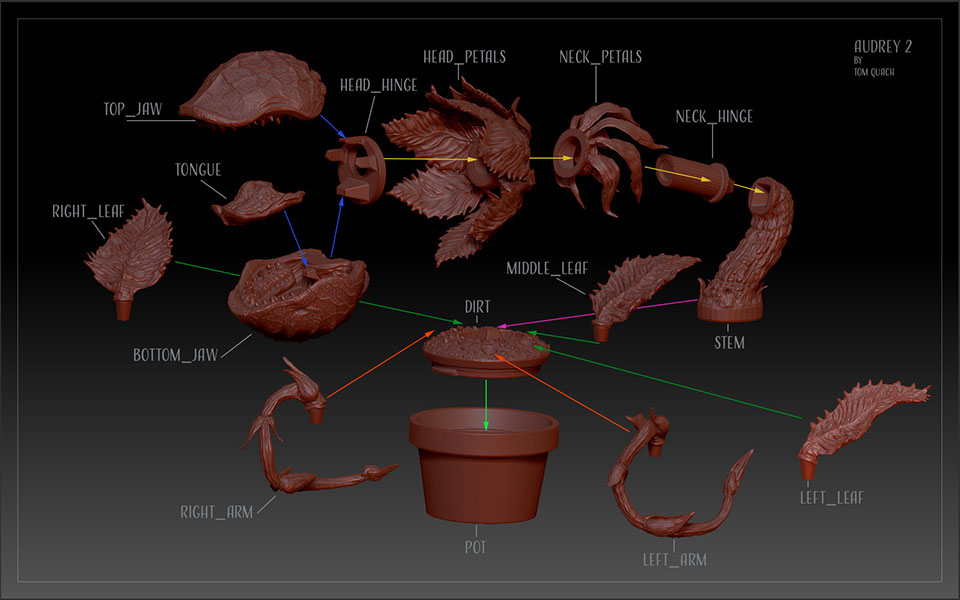Click the NECK_HINGE text label
Viewport: 960px width, 600px height.
[x=713, y=117]
